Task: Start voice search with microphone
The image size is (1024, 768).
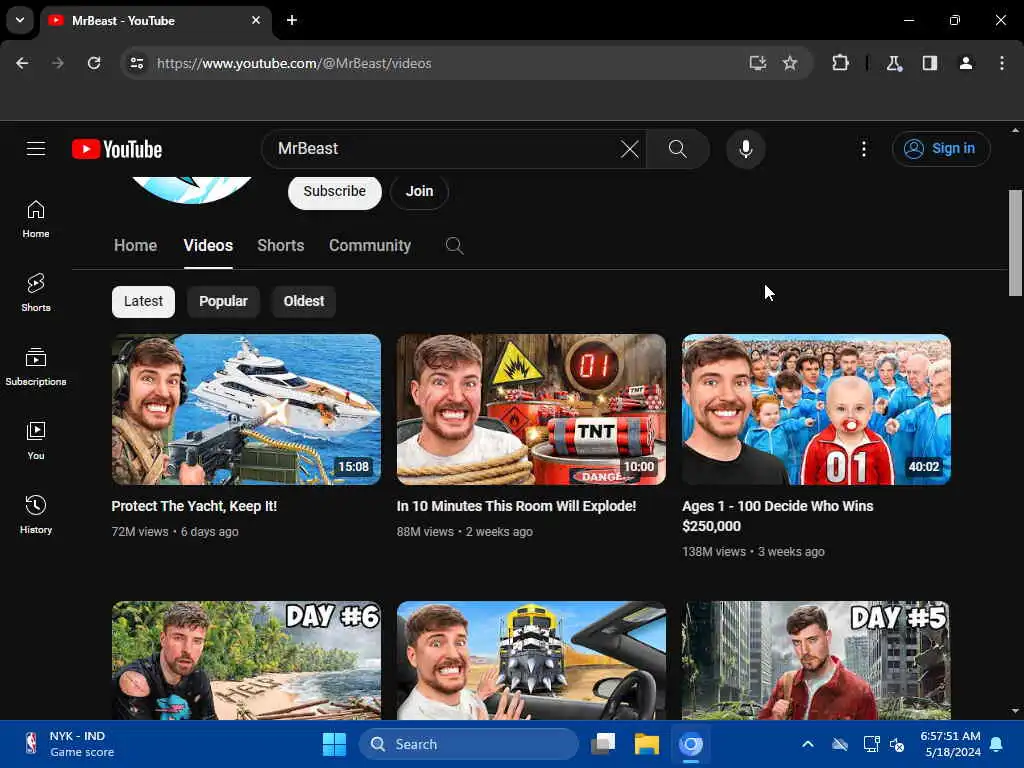Action: point(745,149)
